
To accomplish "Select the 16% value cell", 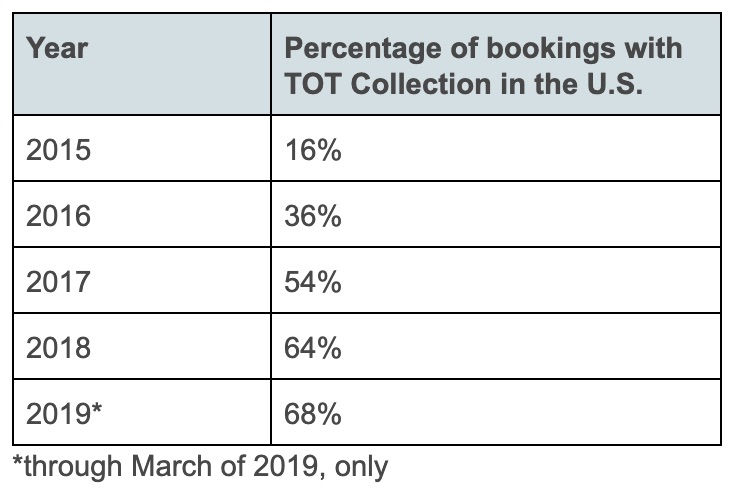I will pyautogui.click(x=313, y=150).
